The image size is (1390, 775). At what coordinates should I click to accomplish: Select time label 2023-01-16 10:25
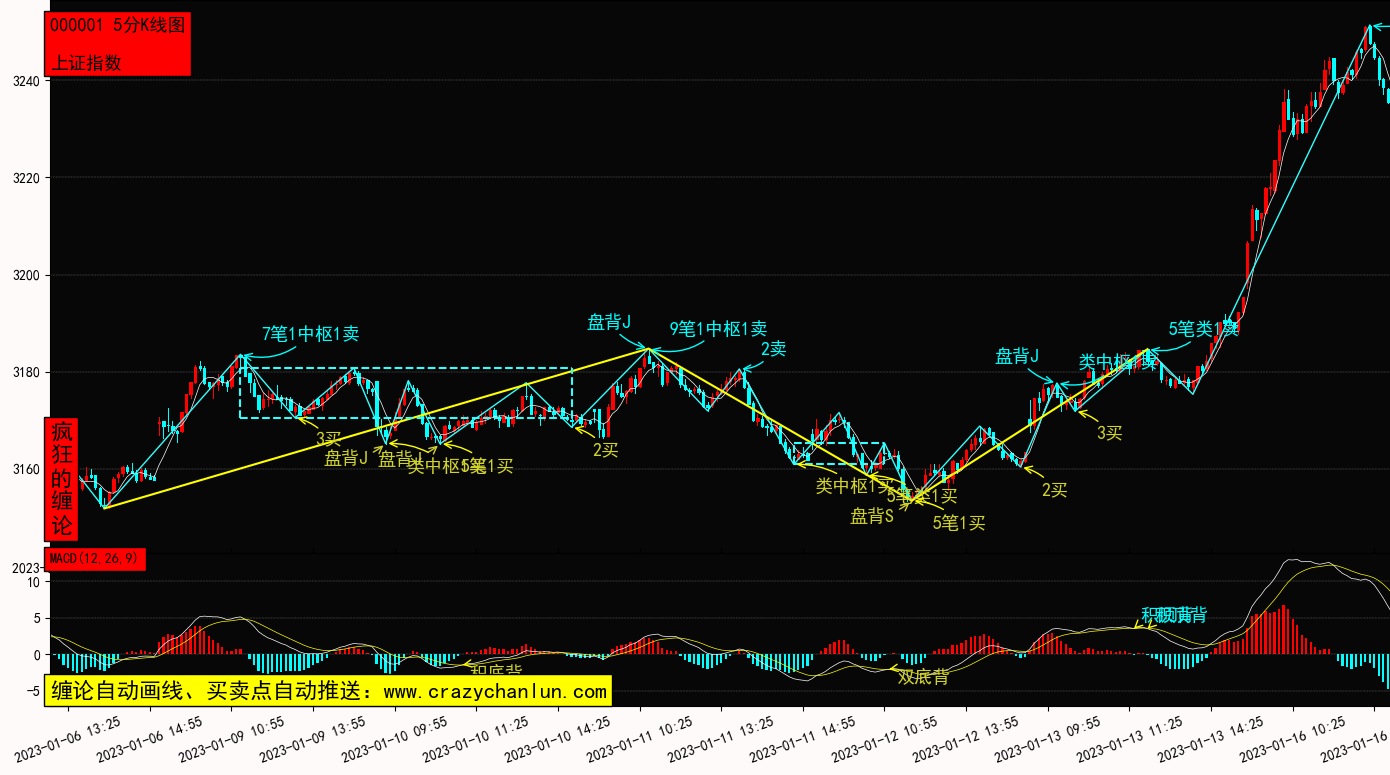pos(1294,738)
